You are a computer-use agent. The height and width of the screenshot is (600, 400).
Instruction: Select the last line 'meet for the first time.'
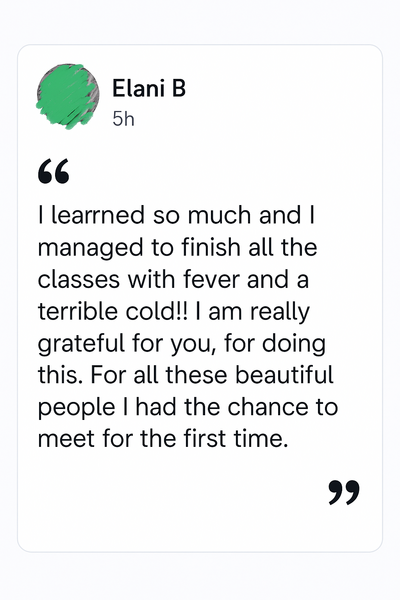(x=163, y=439)
